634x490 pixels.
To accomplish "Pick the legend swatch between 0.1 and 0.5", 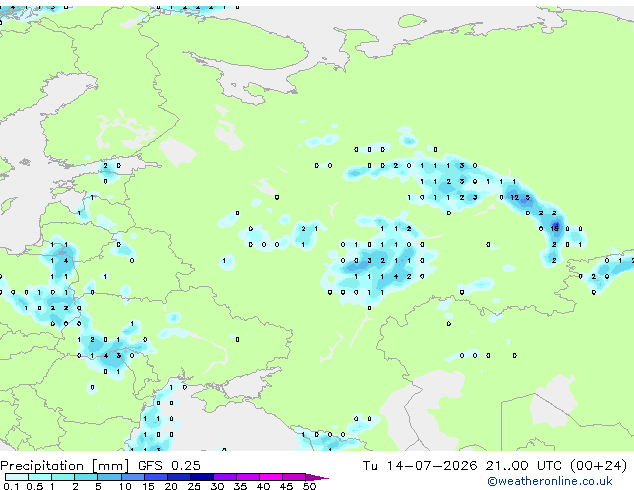I will 17,477.
